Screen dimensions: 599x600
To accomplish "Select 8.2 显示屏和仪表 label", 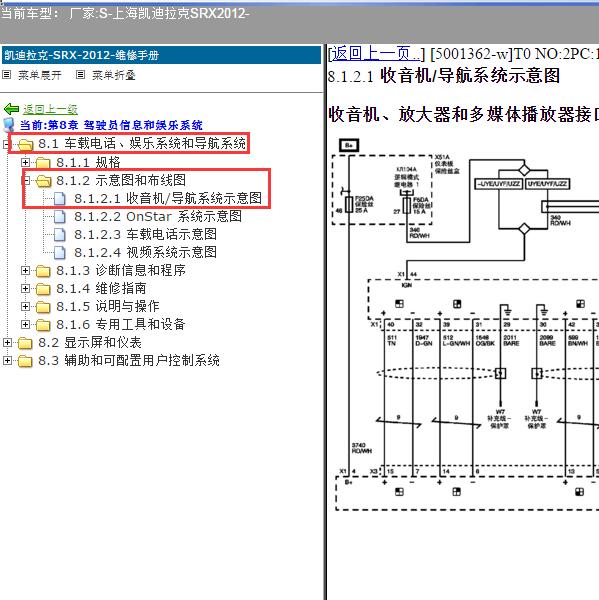I will 90,343.
